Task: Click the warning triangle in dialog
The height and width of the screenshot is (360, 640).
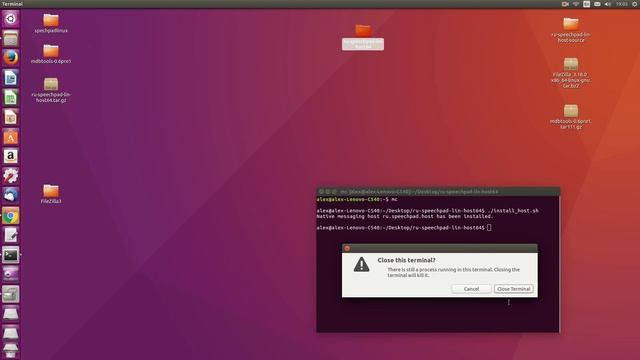Action: click(361, 265)
